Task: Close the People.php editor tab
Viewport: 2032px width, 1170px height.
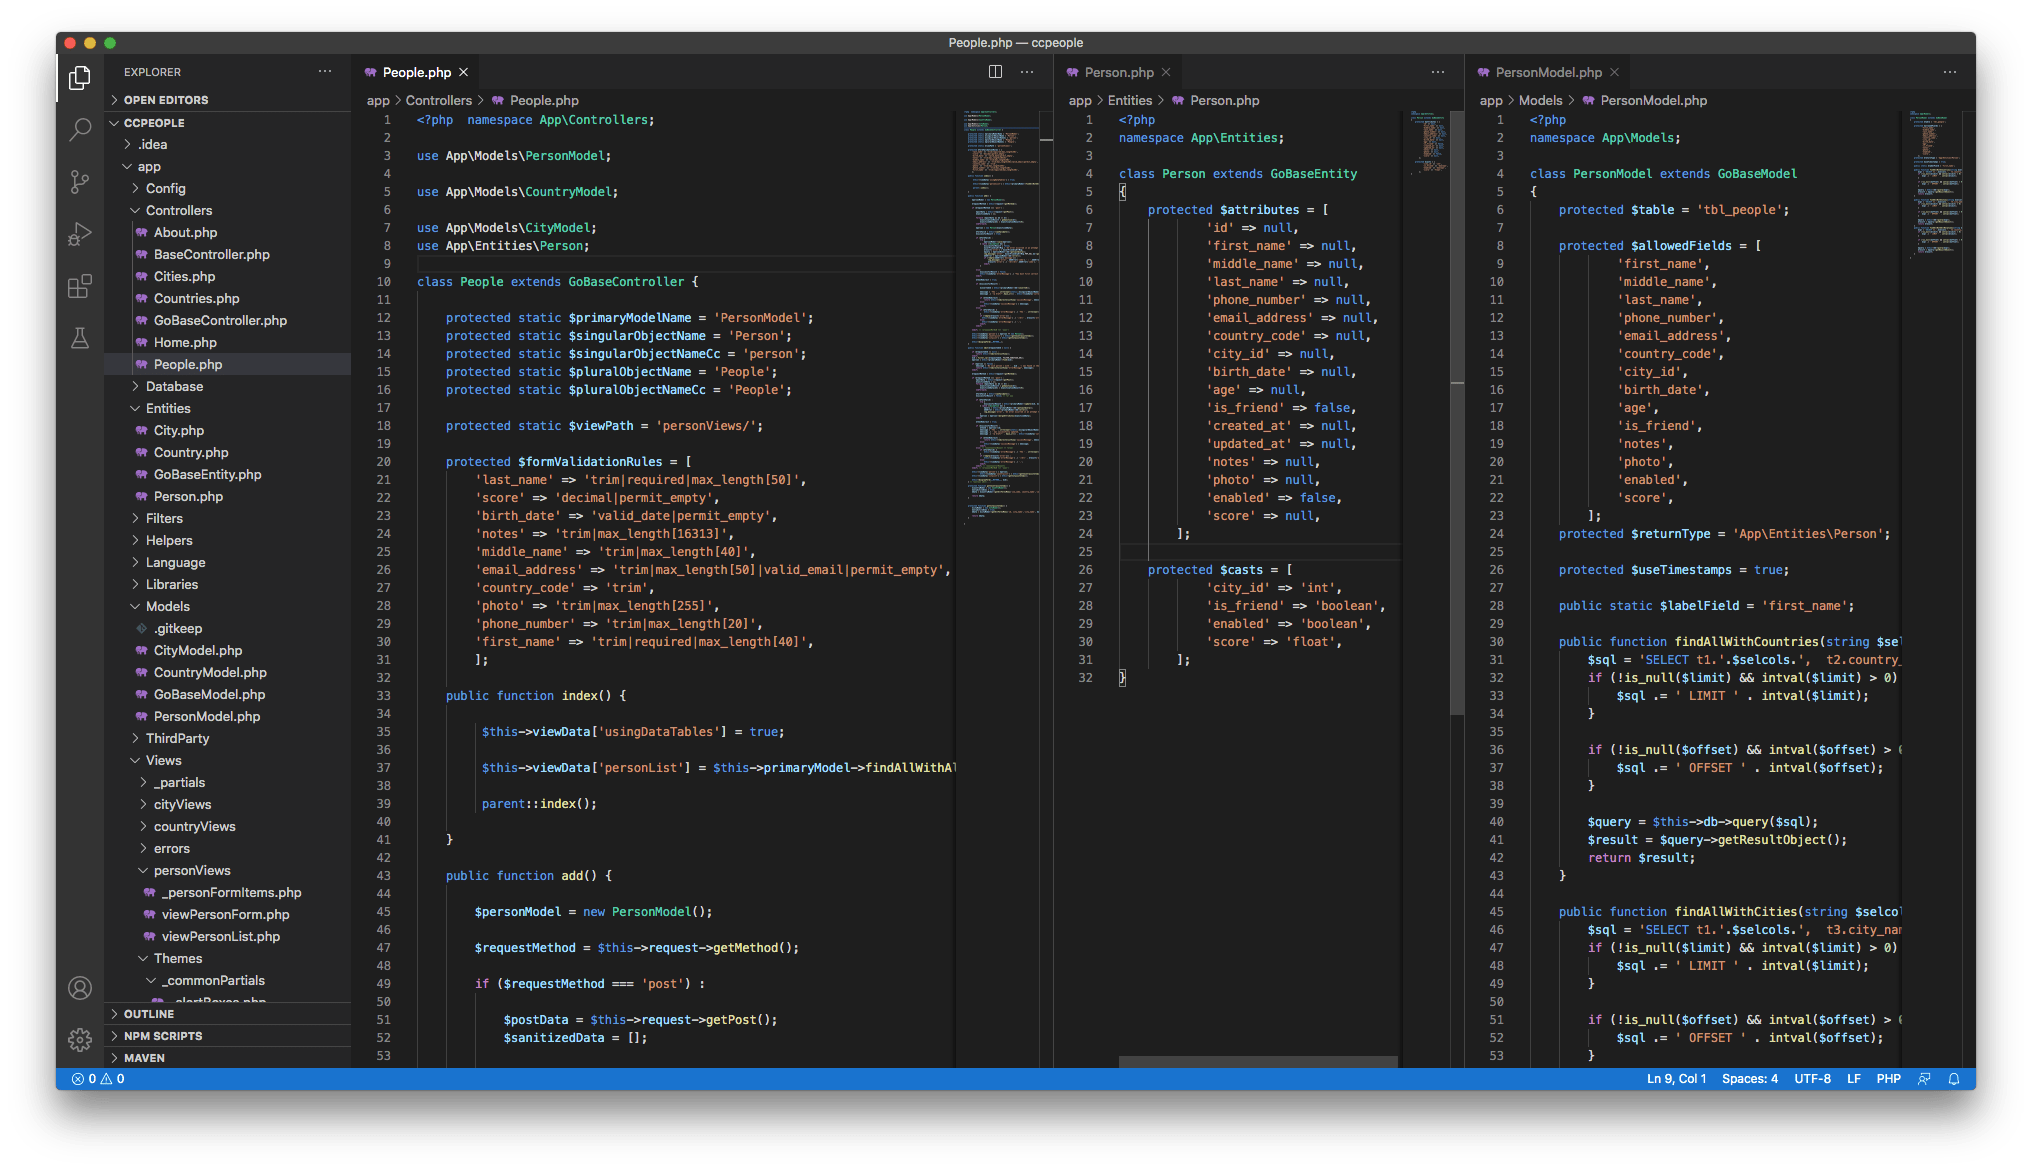Action: (x=464, y=72)
